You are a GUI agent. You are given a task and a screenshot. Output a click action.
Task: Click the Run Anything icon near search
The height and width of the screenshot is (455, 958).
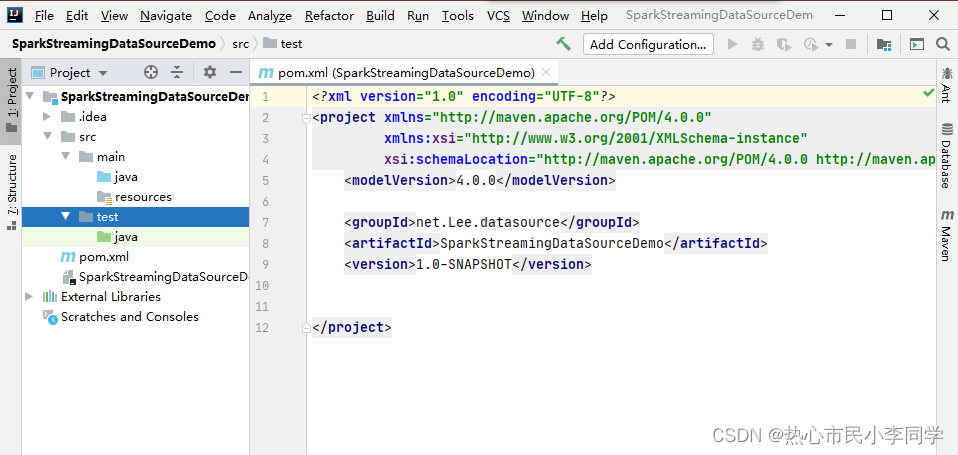(x=916, y=44)
